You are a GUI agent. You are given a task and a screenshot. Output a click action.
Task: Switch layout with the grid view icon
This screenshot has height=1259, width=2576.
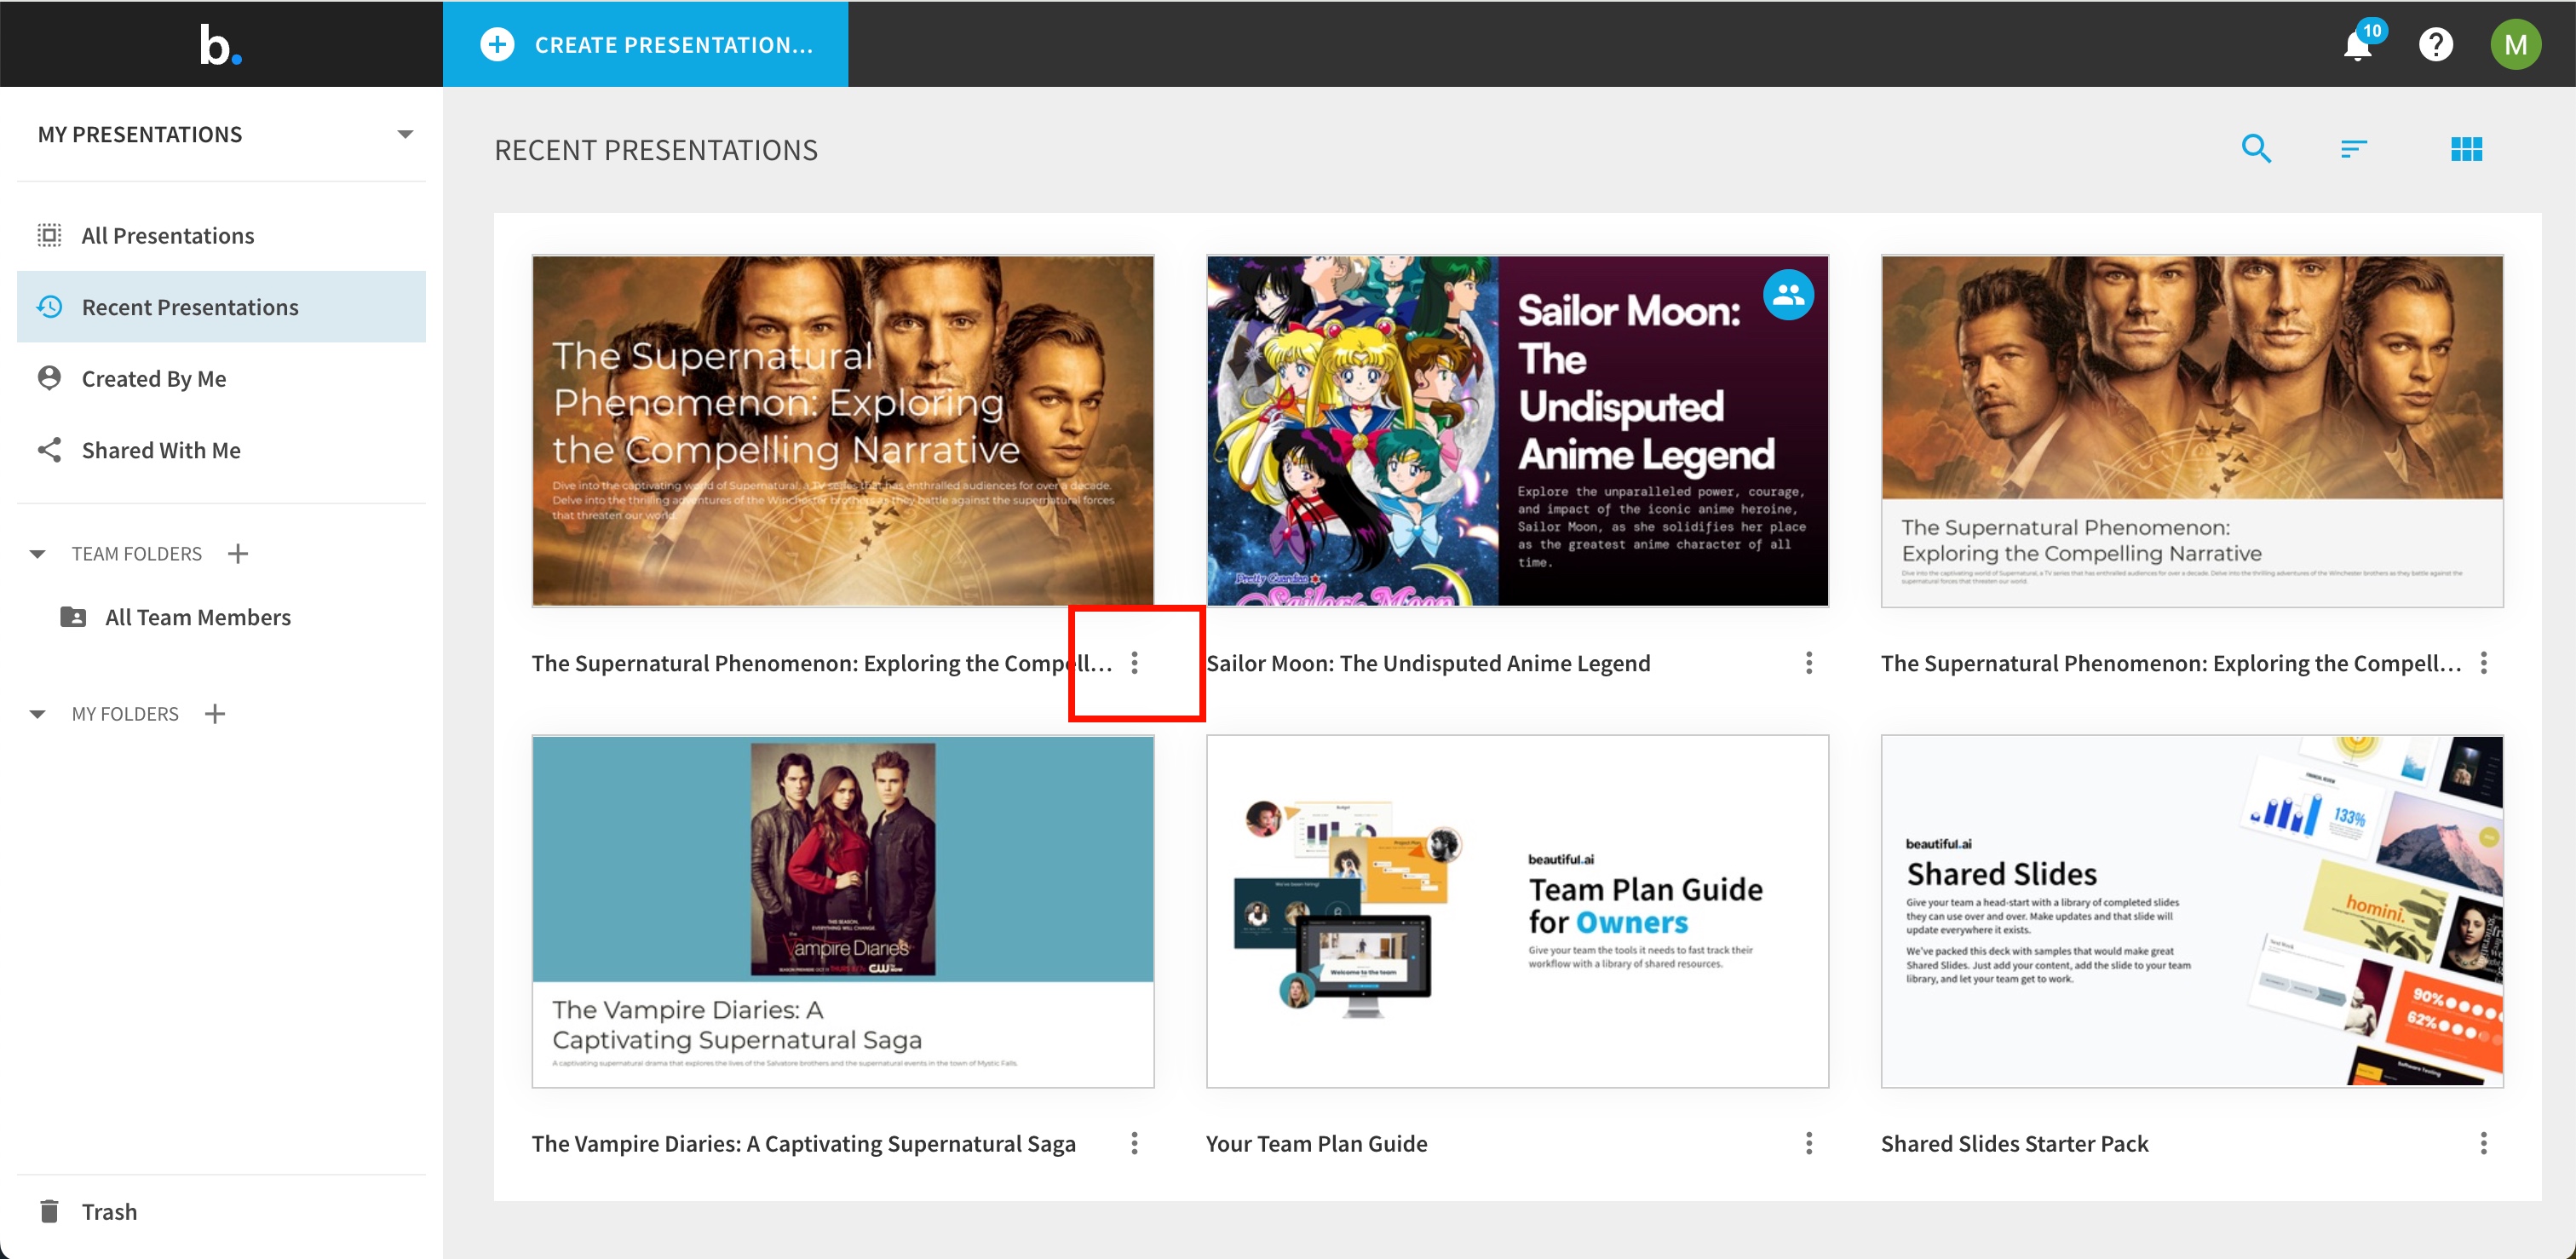tap(2466, 149)
